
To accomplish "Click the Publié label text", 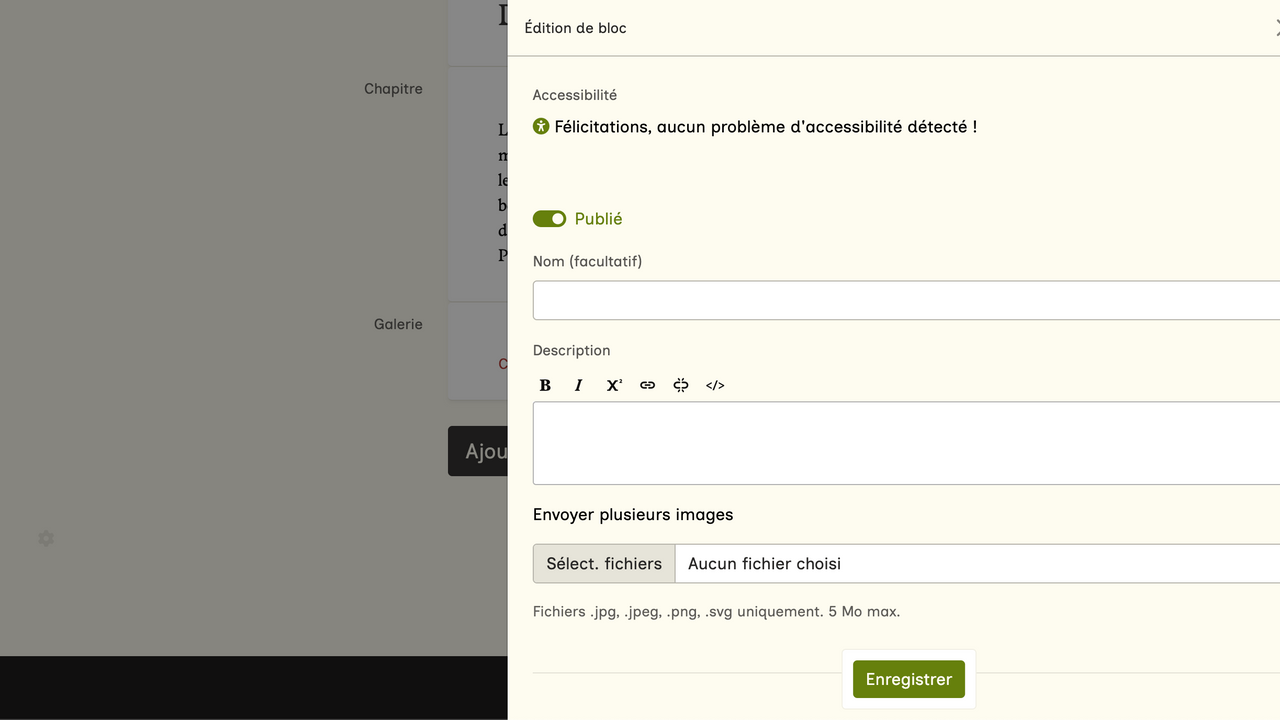I will click(x=598, y=219).
